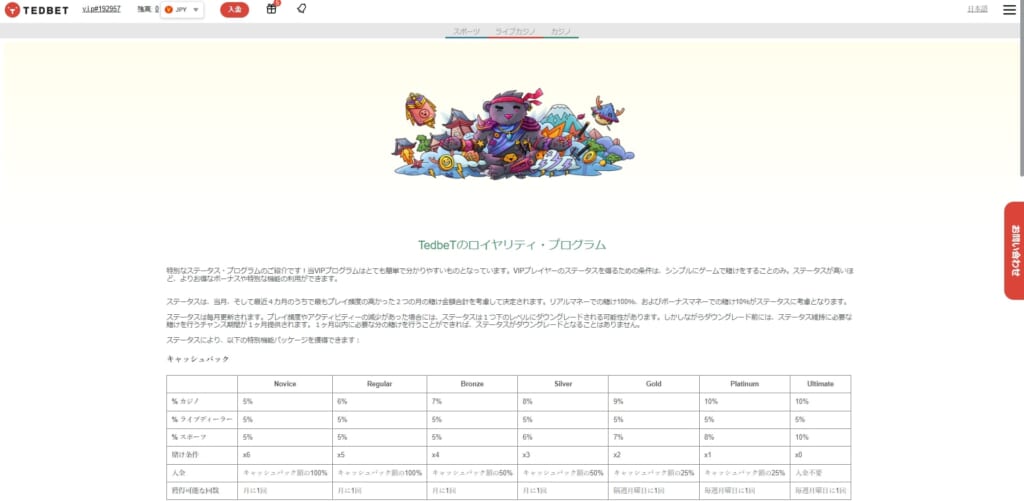Open the red お問い合わせ side button
The width and height of the screenshot is (1024, 501).
(1014, 251)
